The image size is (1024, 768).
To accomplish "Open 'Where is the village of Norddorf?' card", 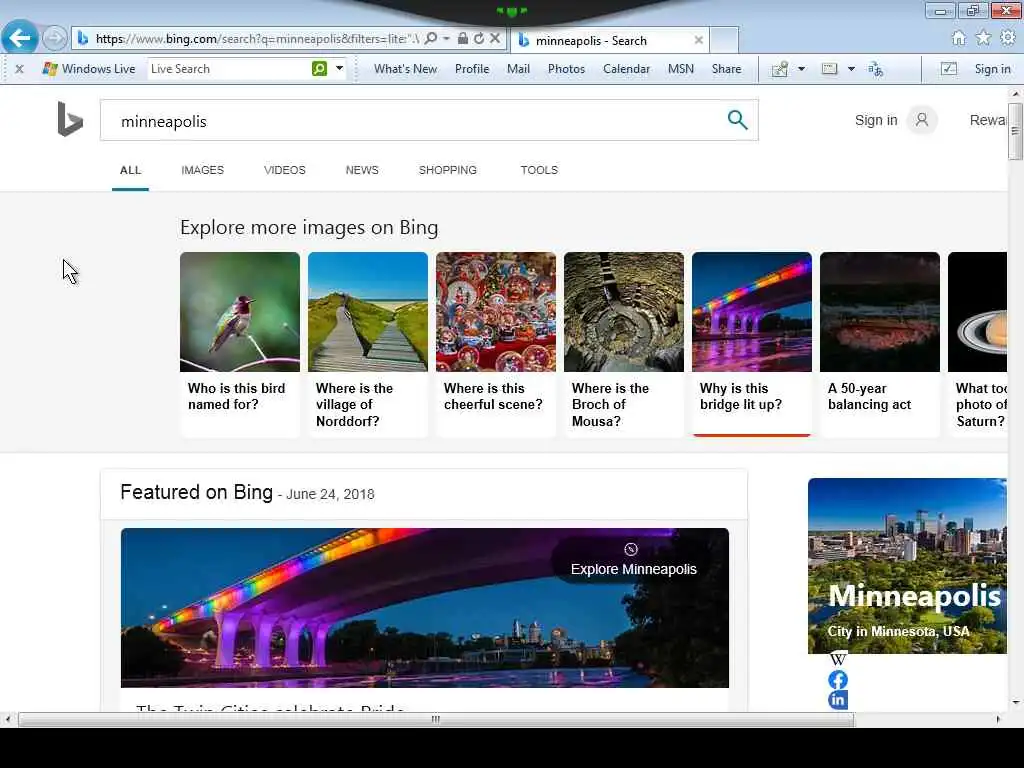I will click(368, 344).
